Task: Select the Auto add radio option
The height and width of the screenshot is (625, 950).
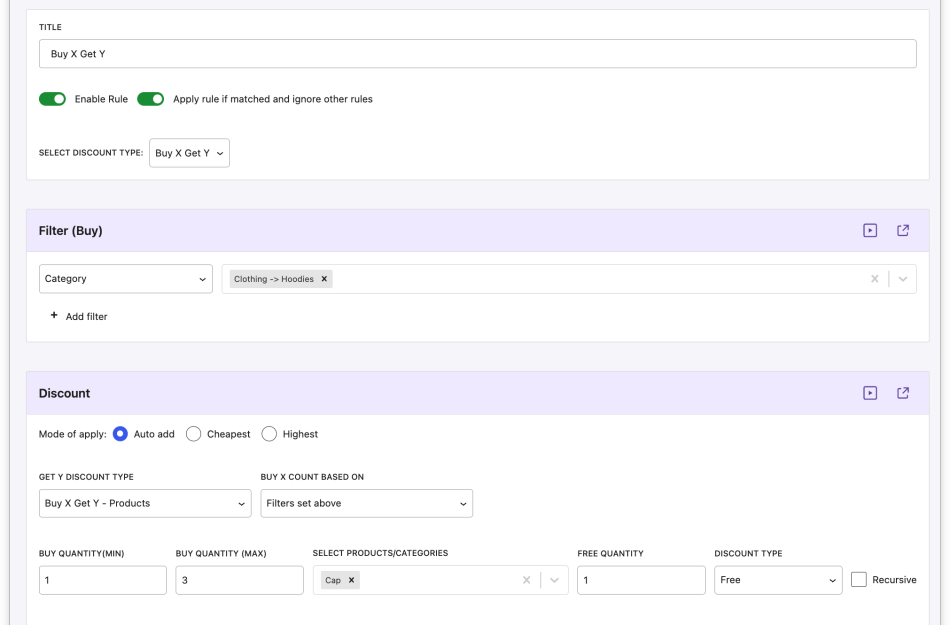Action: pos(120,433)
